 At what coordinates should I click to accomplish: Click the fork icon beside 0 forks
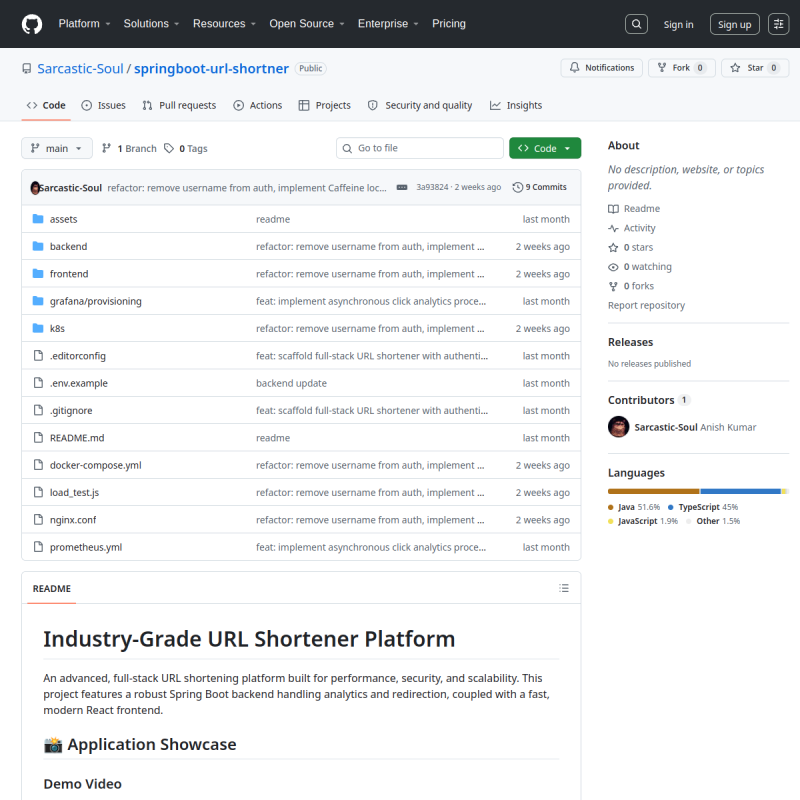tap(613, 286)
